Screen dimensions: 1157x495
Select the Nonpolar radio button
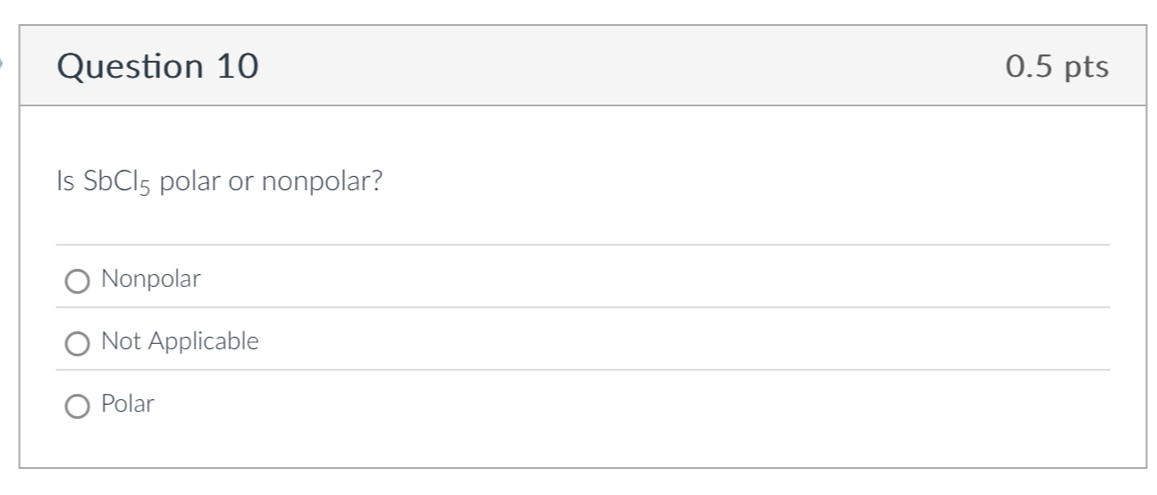click(78, 281)
